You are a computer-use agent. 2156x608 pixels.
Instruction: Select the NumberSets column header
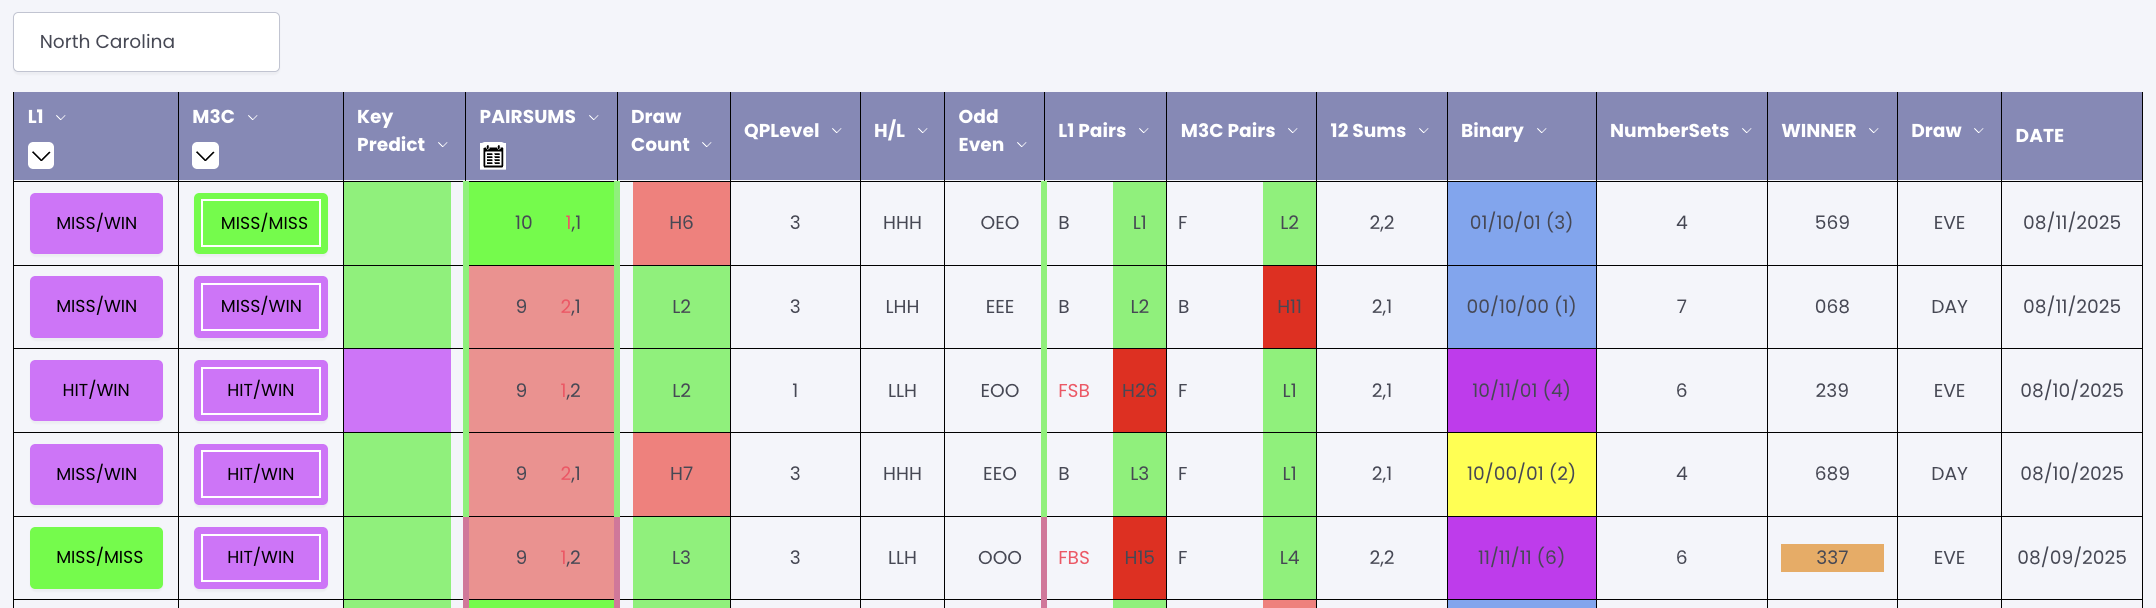pos(1669,131)
